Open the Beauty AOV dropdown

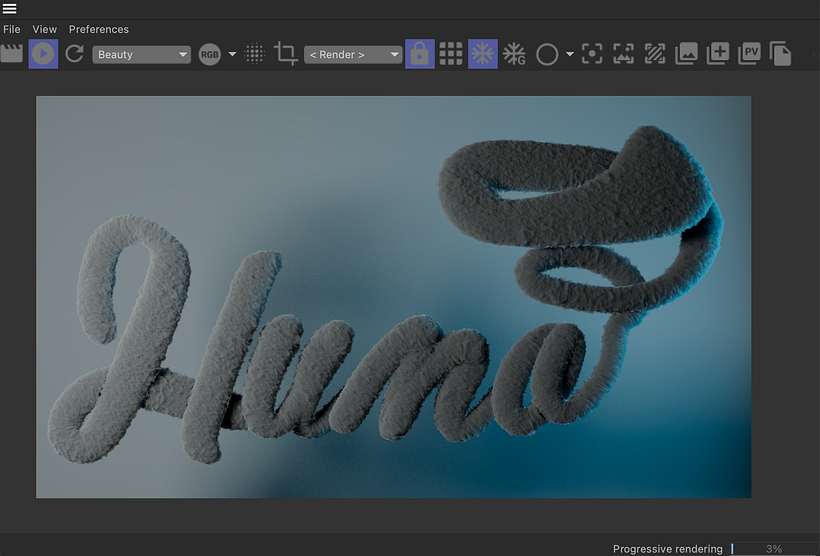pos(141,54)
